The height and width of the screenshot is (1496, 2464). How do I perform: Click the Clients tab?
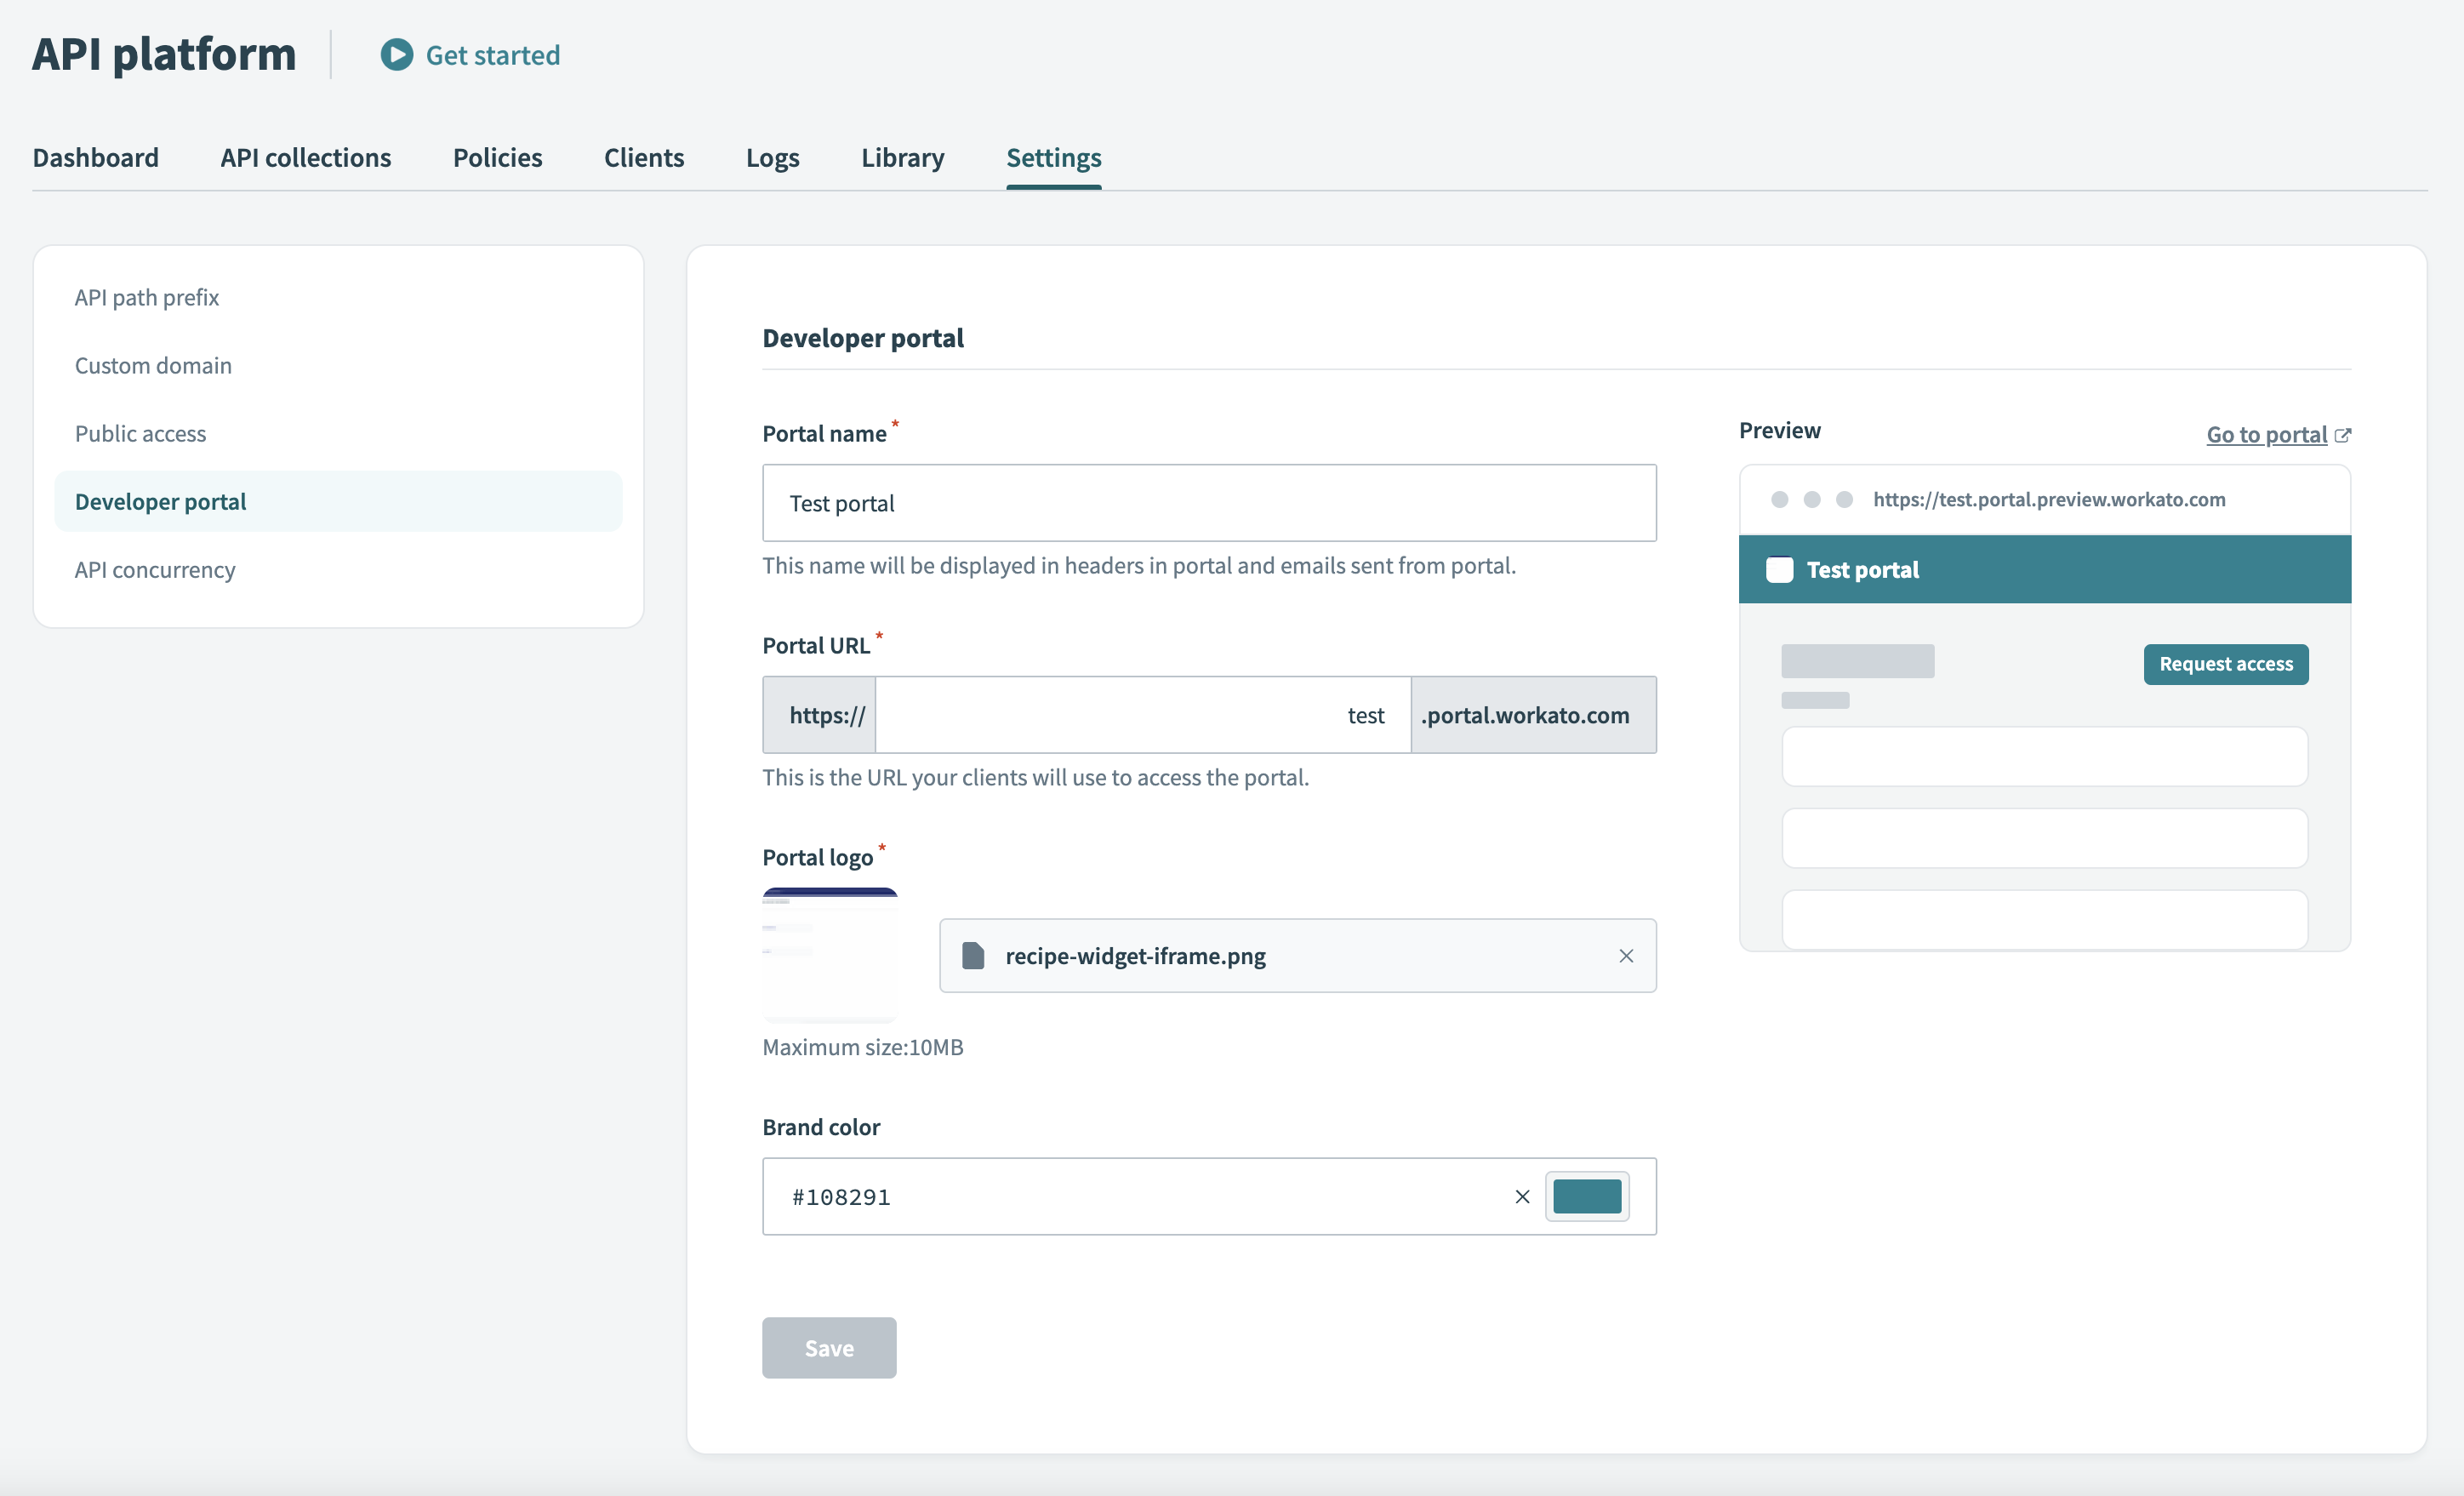point(642,157)
